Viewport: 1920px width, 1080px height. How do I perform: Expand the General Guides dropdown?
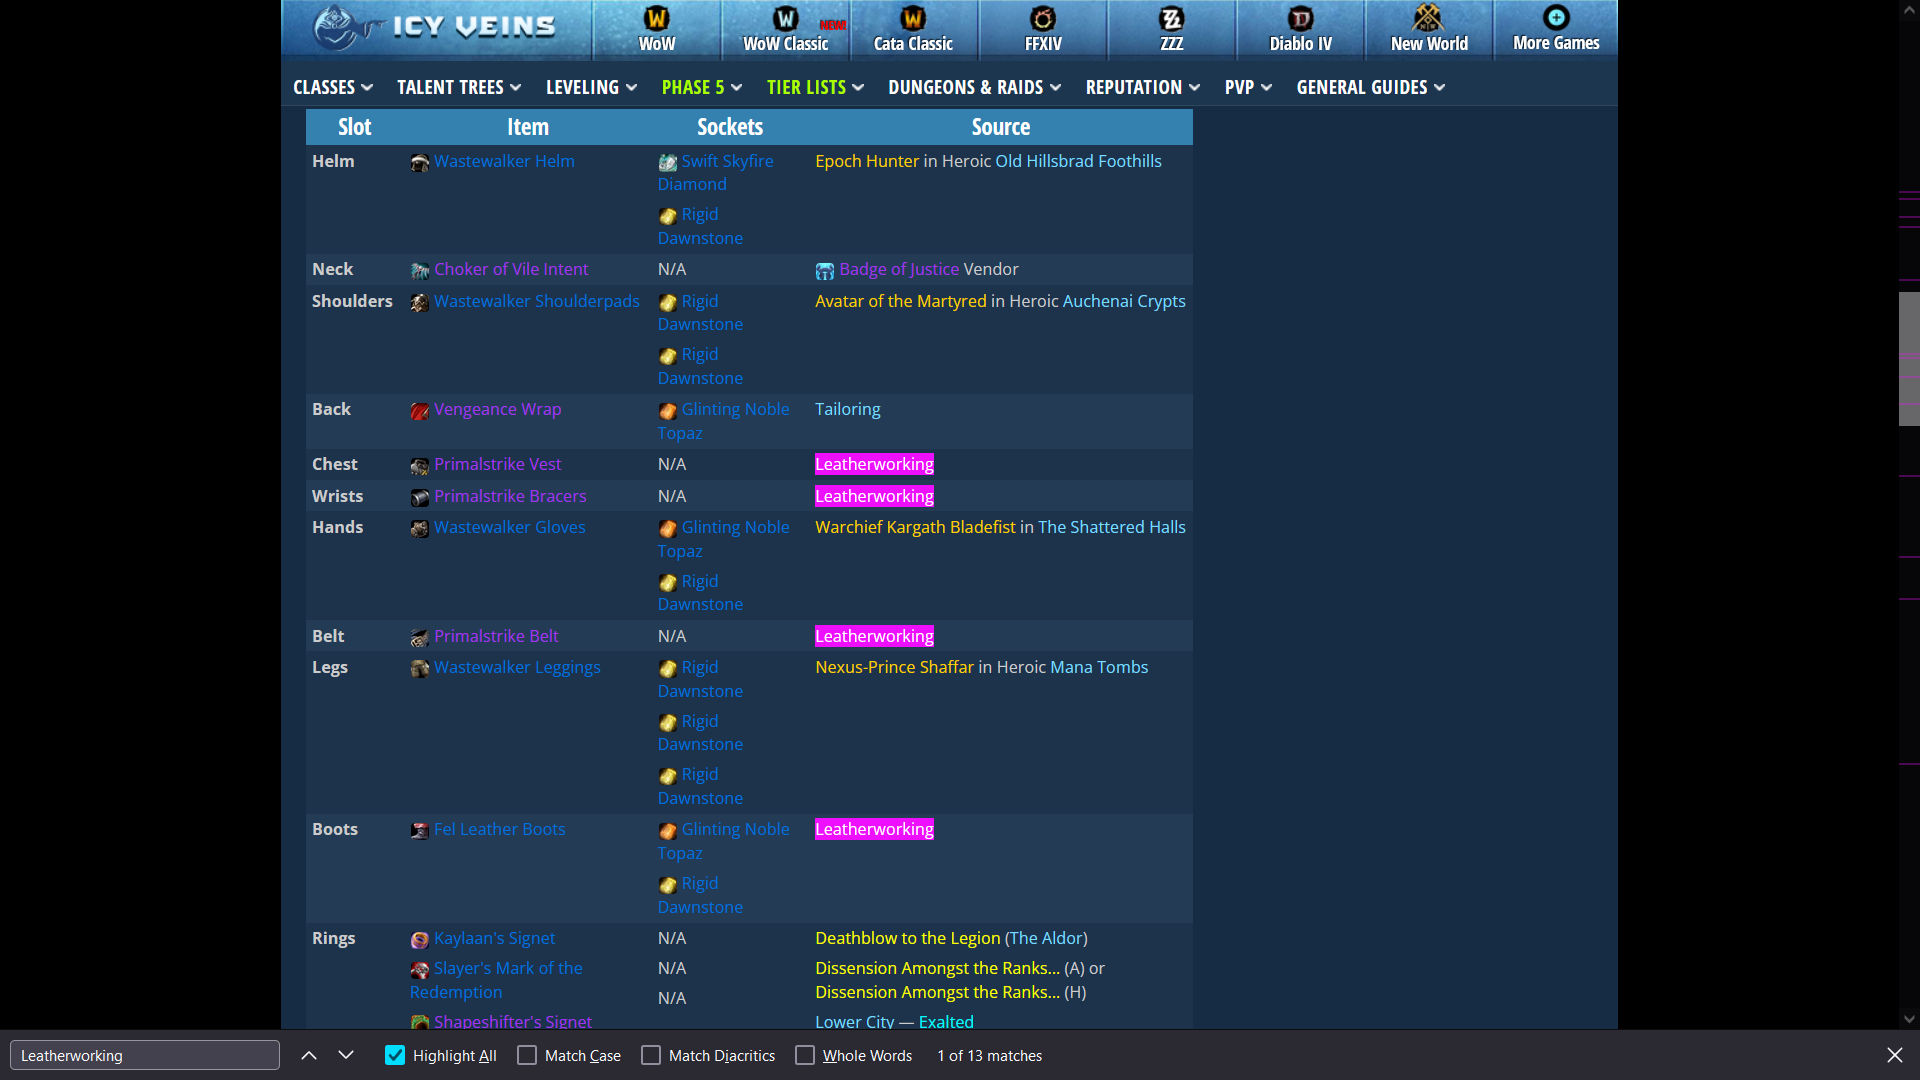1371,87
